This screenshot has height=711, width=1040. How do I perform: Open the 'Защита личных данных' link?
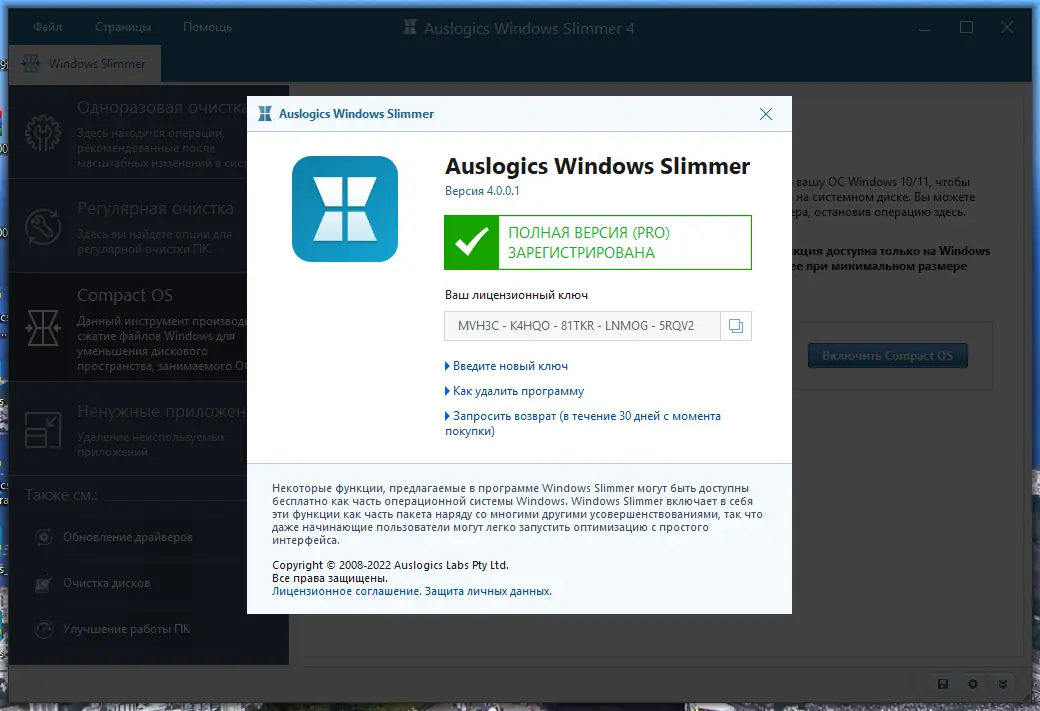pyautogui.click(x=488, y=591)
